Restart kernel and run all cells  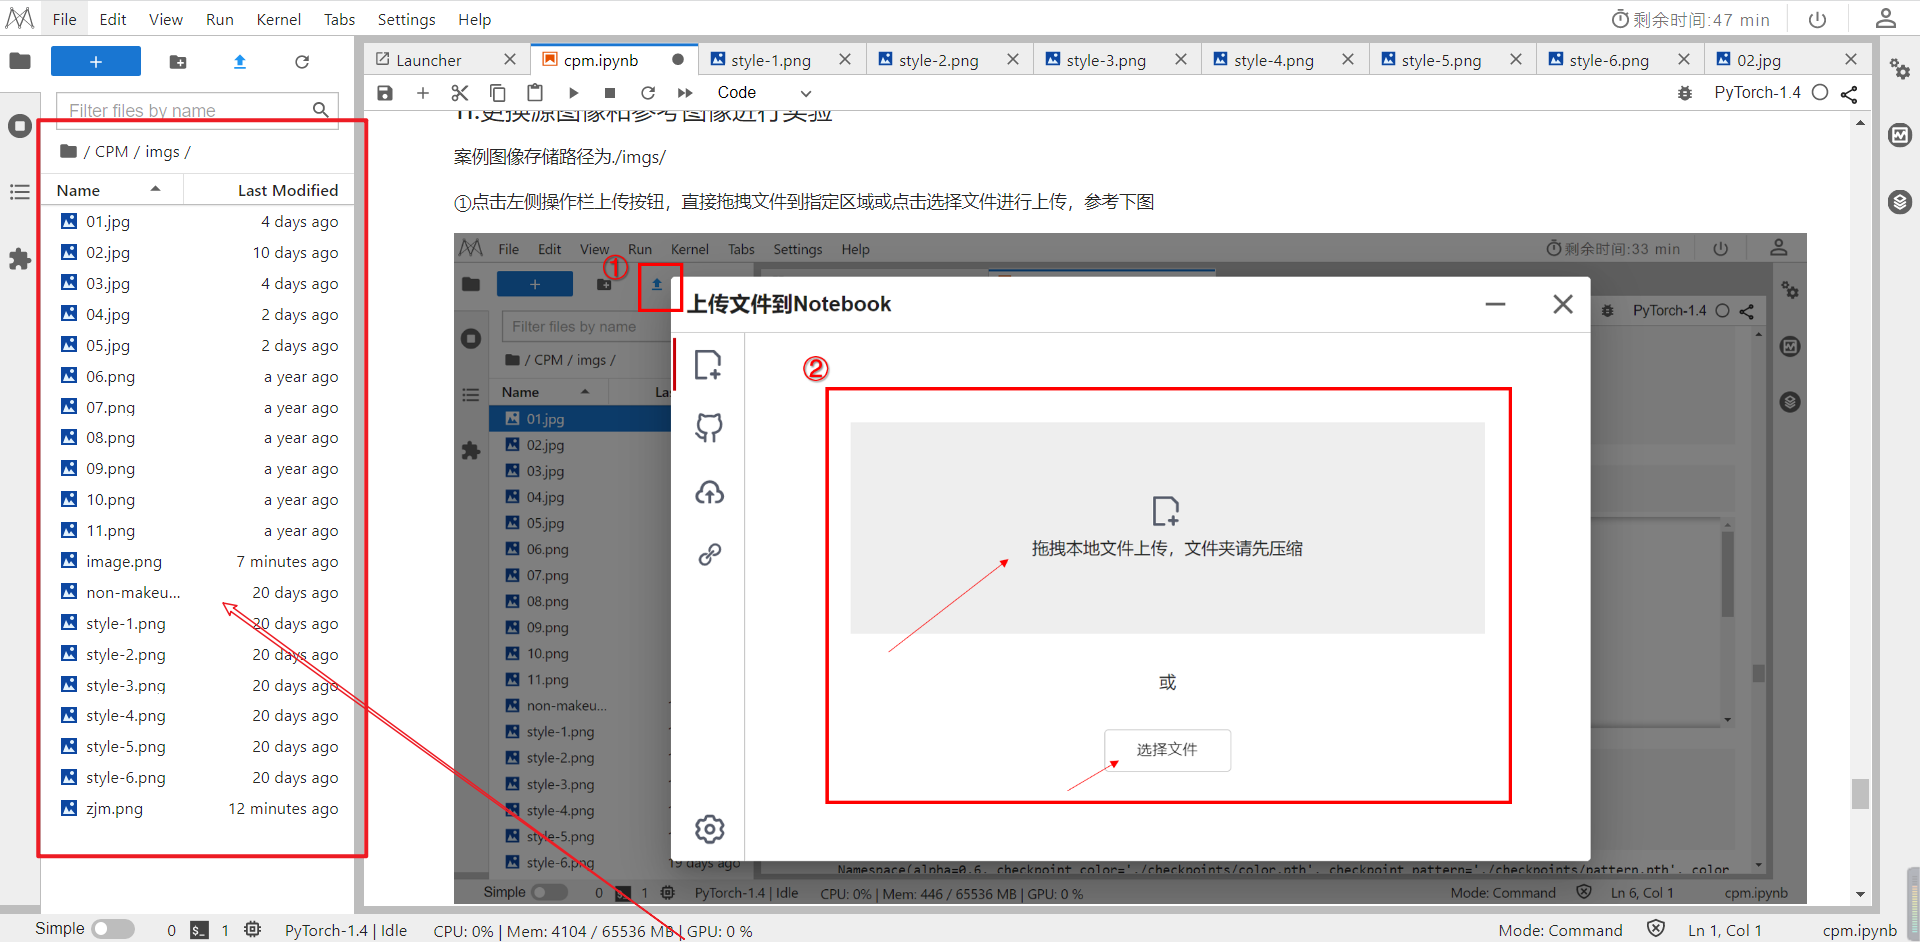click(x=685, y=93)
